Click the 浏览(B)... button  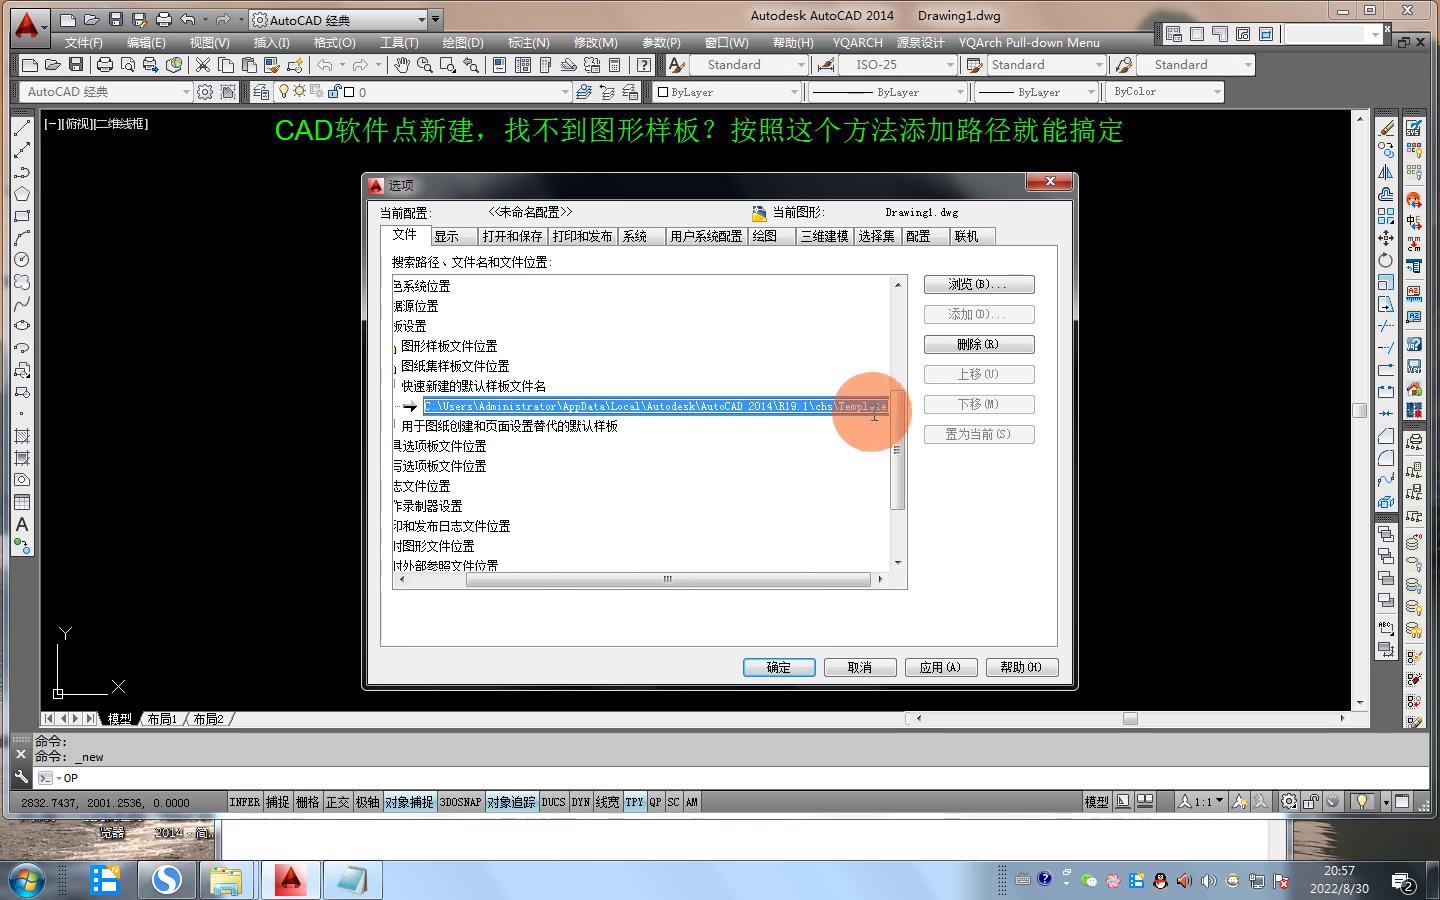(x=978, y=284)
